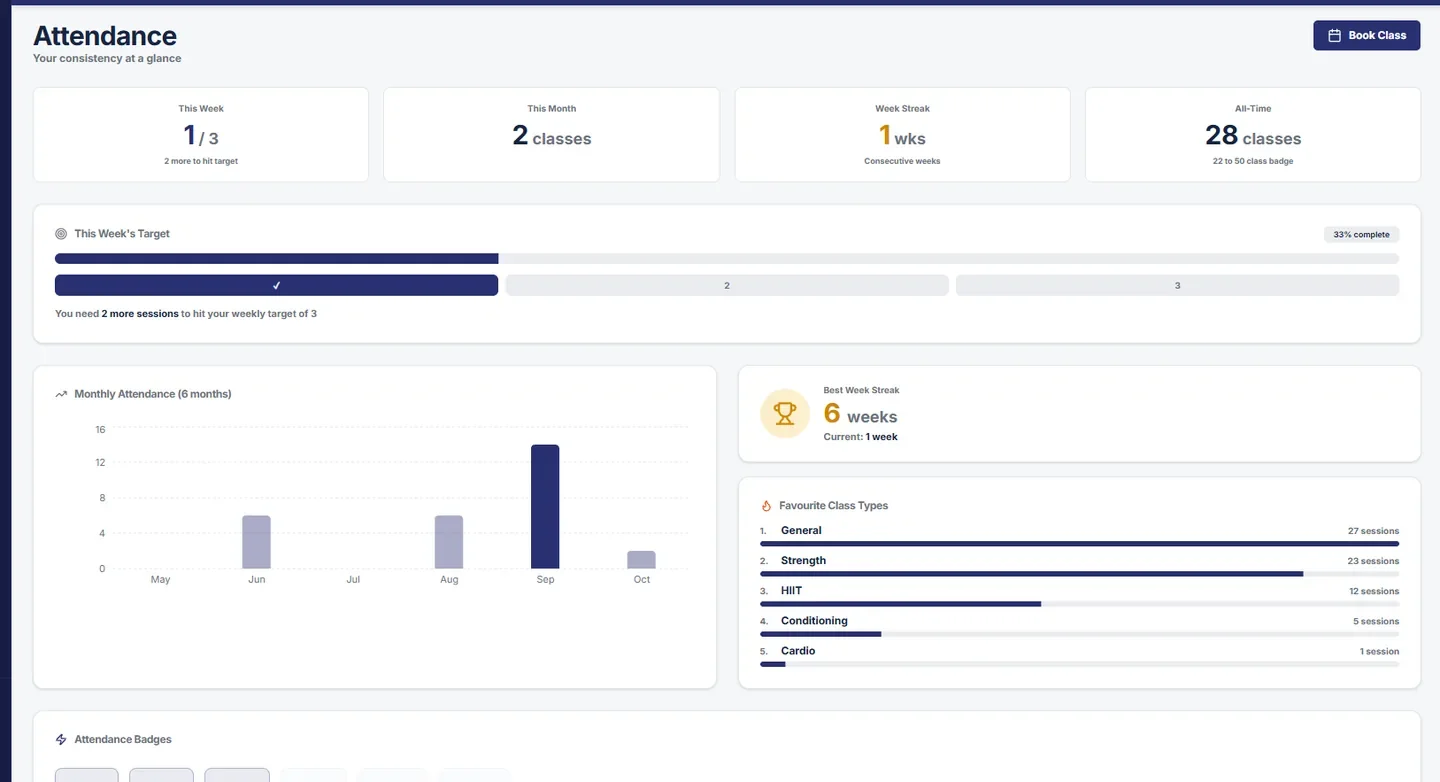1440x782 pixels.
Task: Click the This Week's Target heading
Action: (122, 233)
